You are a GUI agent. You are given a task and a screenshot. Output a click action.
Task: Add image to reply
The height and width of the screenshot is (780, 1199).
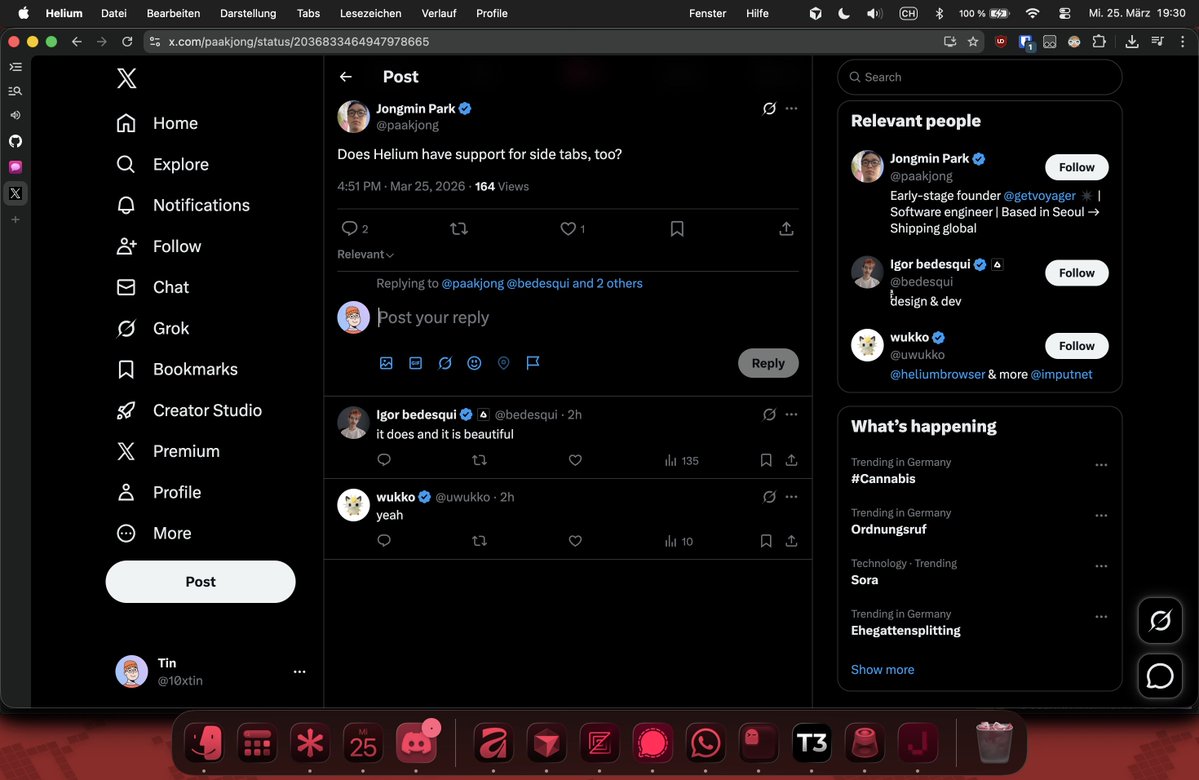pos(386,363)
